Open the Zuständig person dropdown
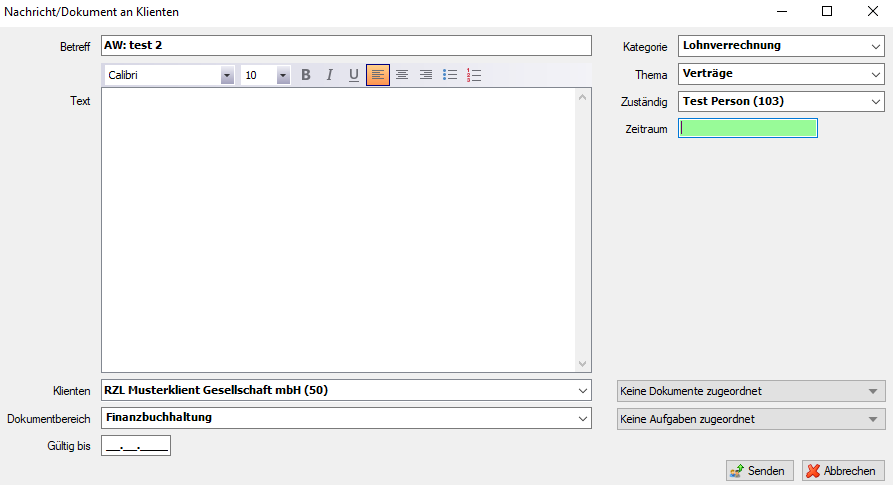The image size is (893, 485). pyautogui.click(x=876, y=102)
